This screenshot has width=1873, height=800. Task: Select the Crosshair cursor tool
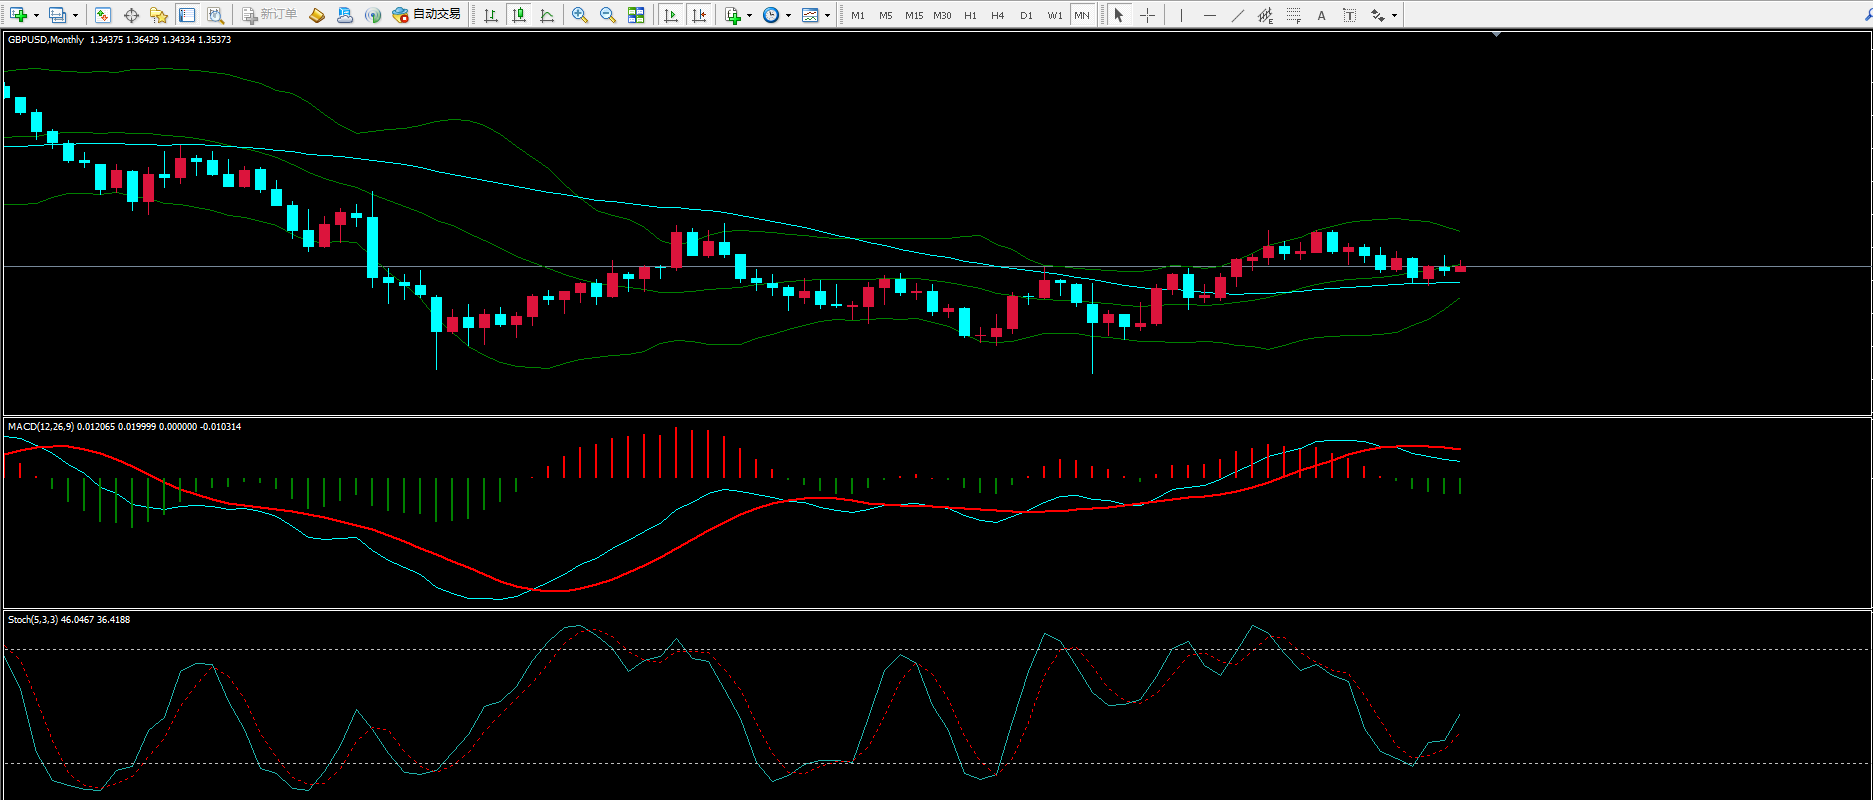(1147, 15)
